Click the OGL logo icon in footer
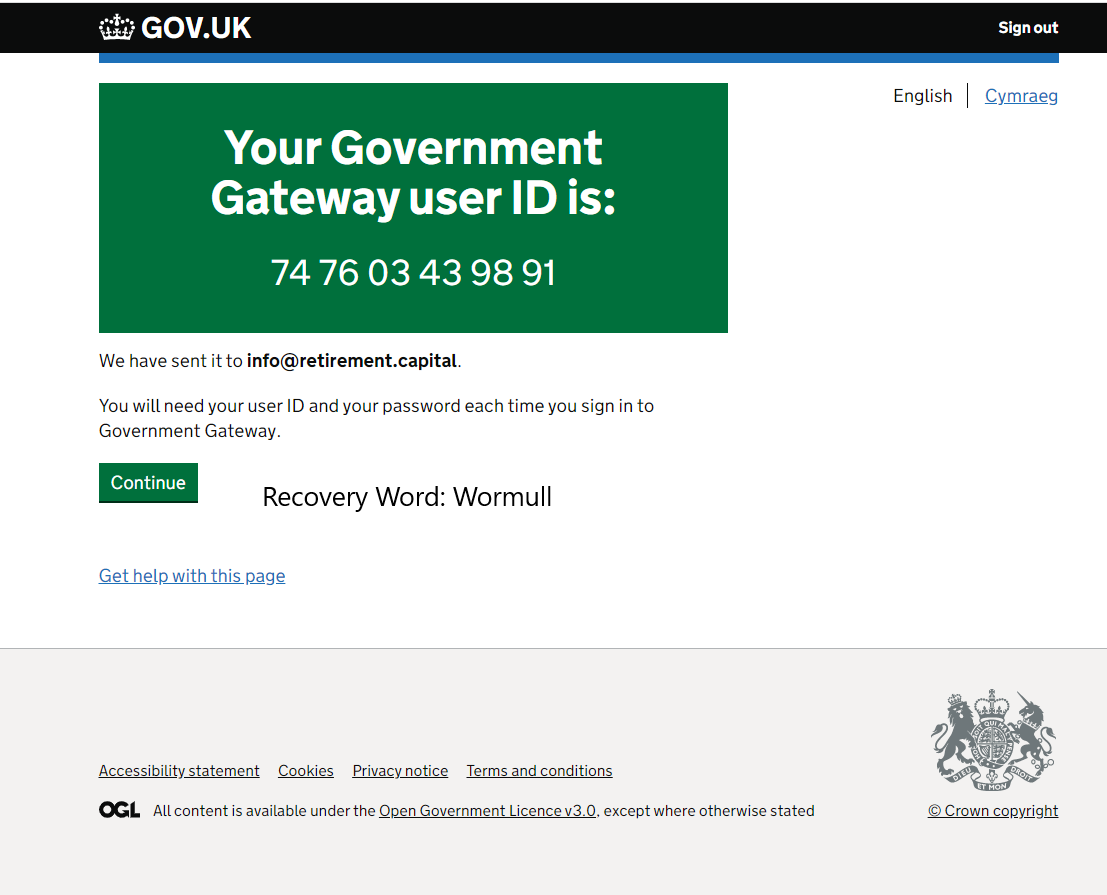 pos(119,810)
